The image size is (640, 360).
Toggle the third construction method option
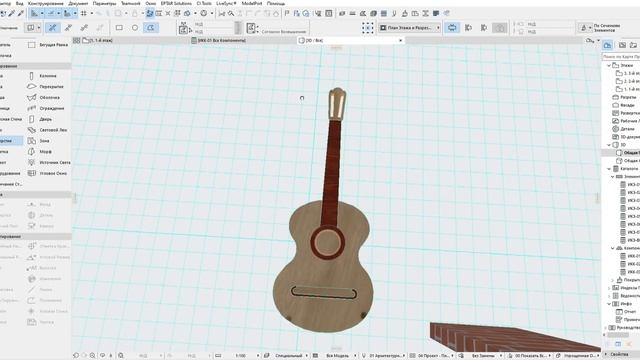[84, 28]
